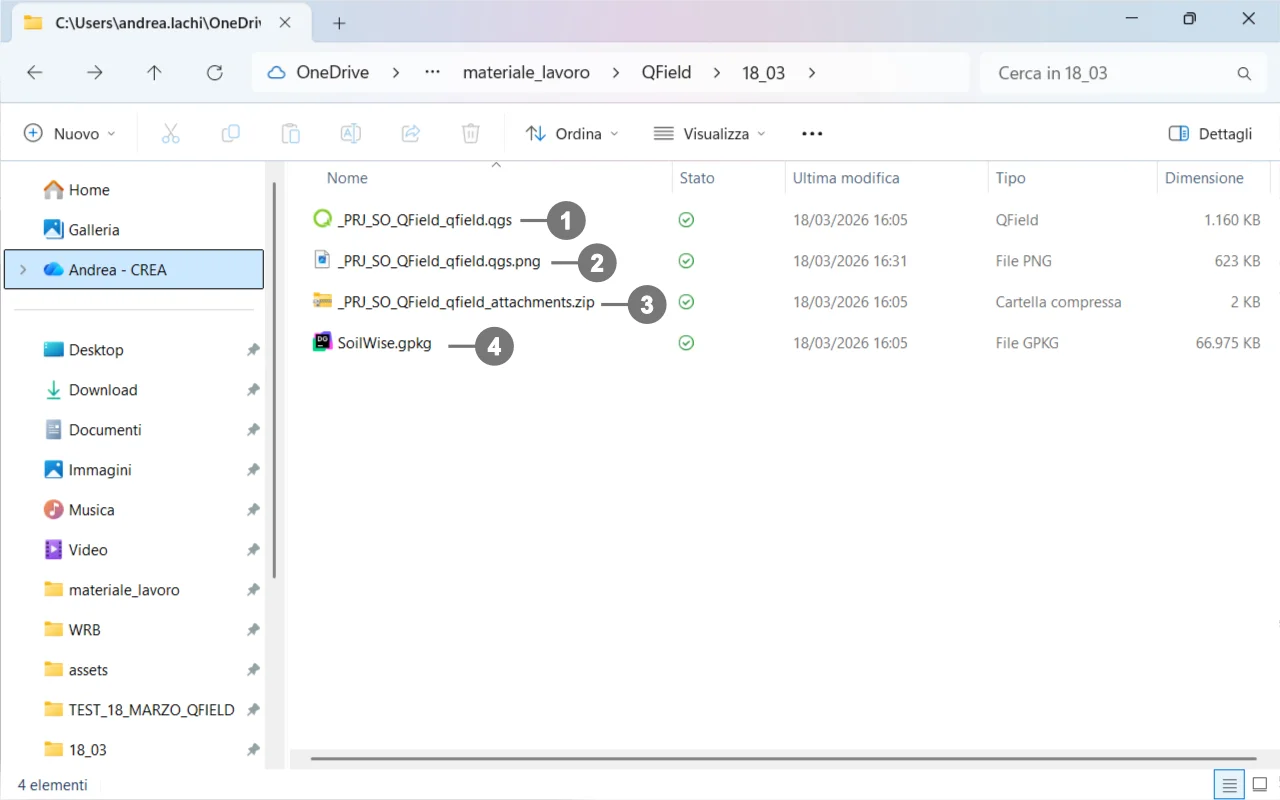
Task: Select the SoilWise.gpkg file
Action: 384,343
